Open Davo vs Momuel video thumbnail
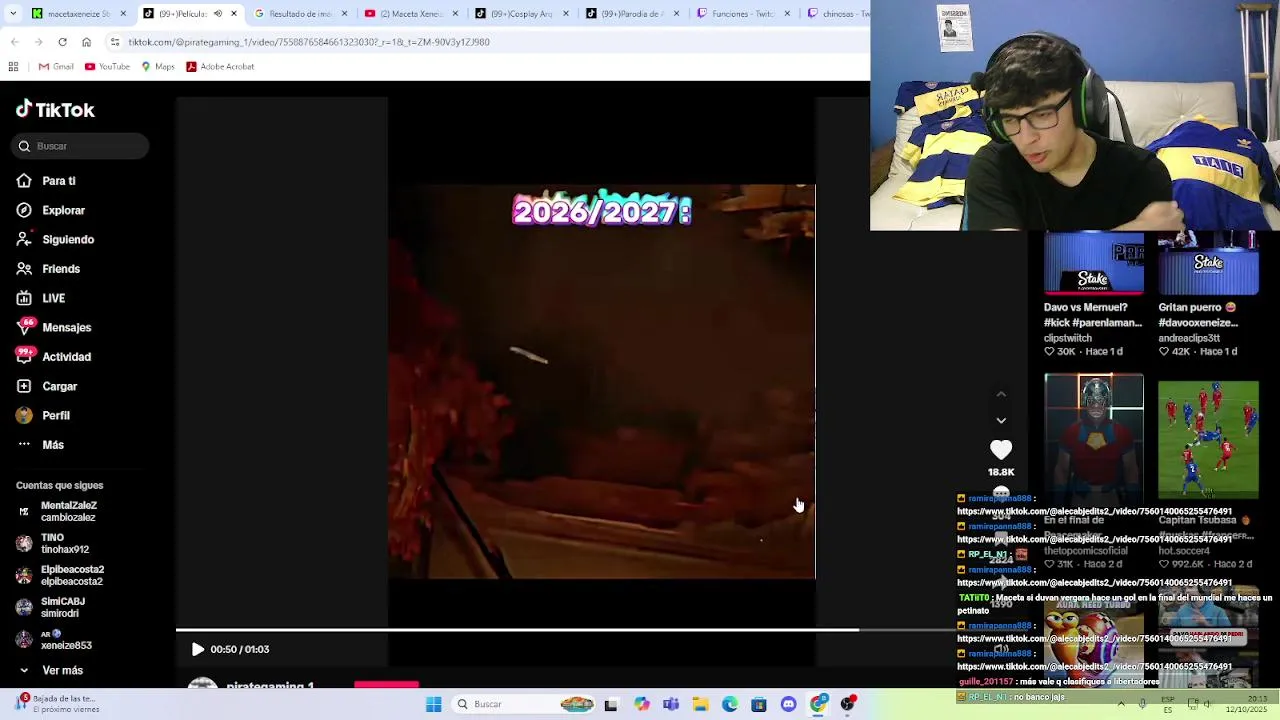1280x720 pixels. click(1094, 264)
